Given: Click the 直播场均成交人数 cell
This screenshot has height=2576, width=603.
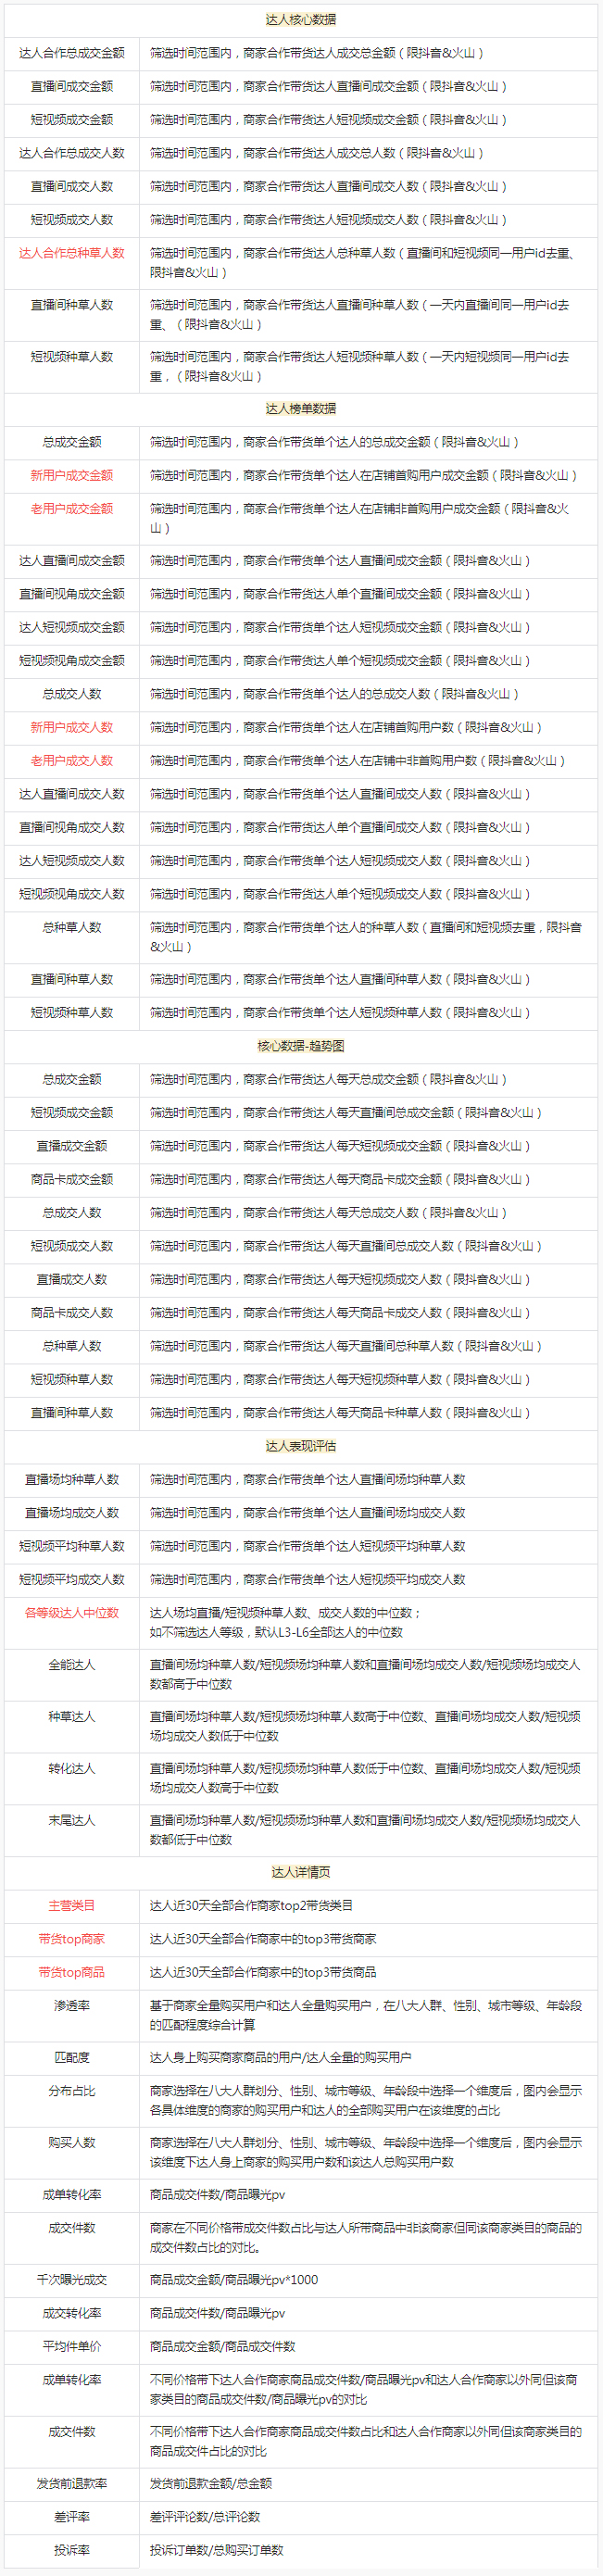Looking at the screenshot, I should click(72, 1513).
